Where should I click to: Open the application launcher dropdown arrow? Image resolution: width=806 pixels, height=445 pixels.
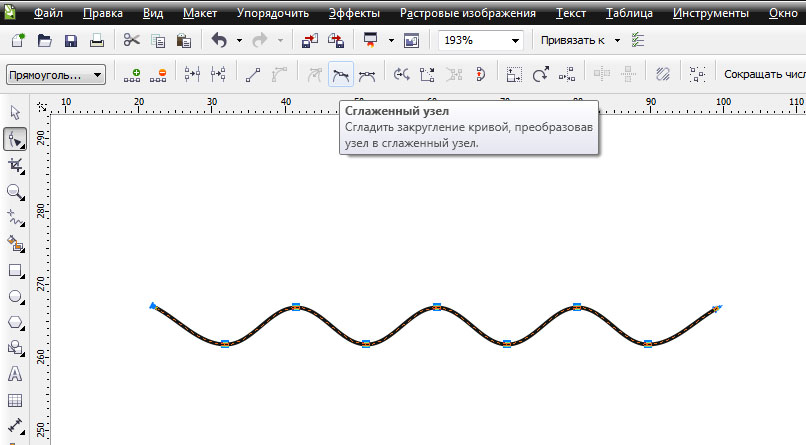(391, 40)
